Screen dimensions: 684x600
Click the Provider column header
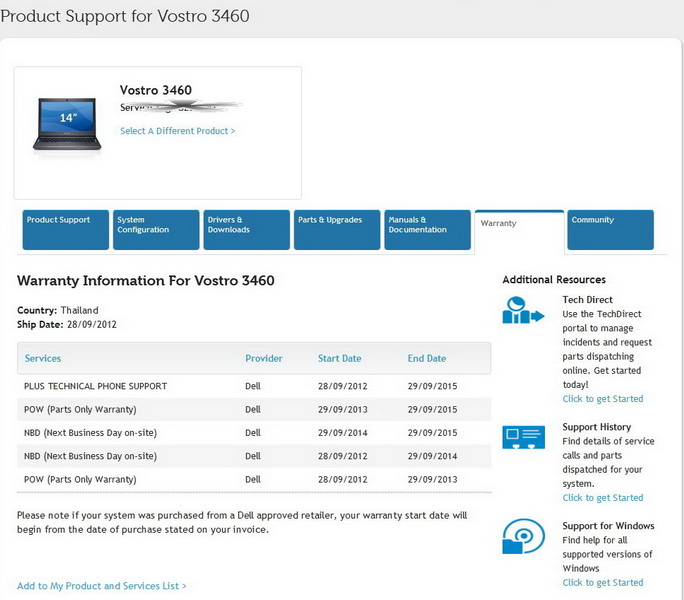click(x=264, y=358)
